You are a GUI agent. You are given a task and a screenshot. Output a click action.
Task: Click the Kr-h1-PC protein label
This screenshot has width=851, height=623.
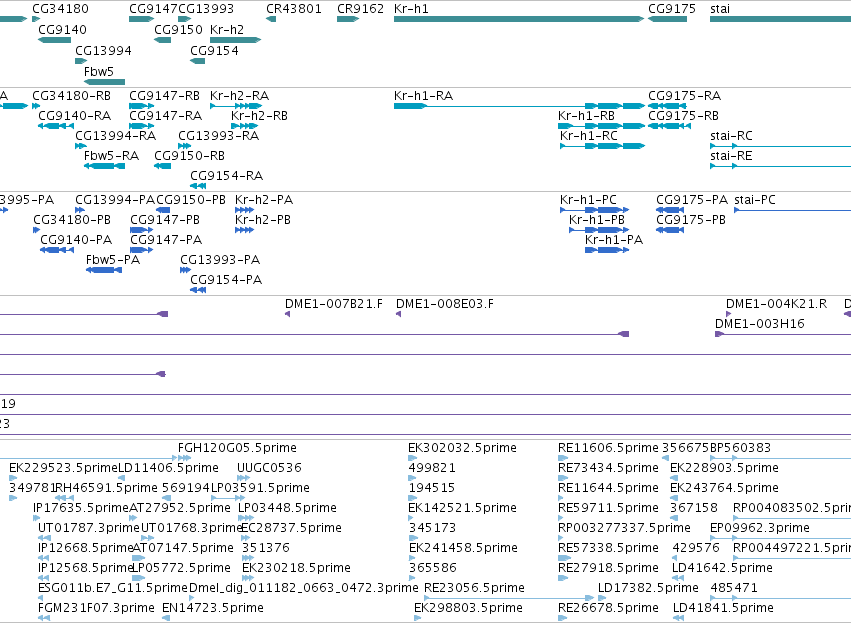click(x=588, y=200)
